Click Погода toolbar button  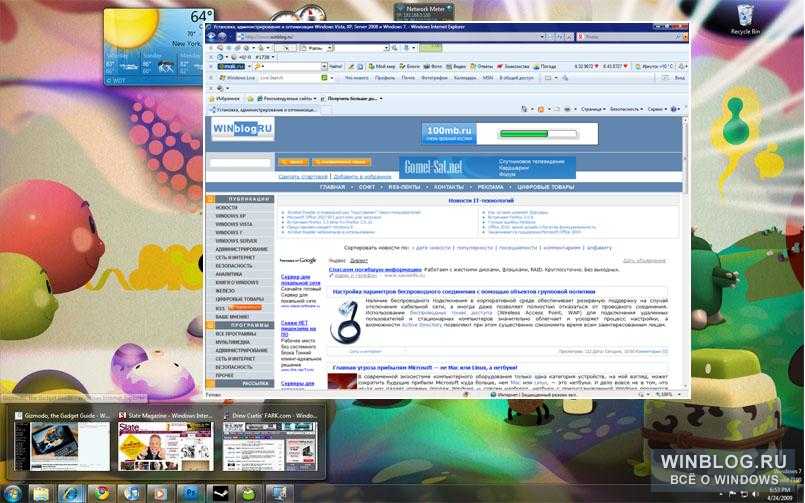545,67
